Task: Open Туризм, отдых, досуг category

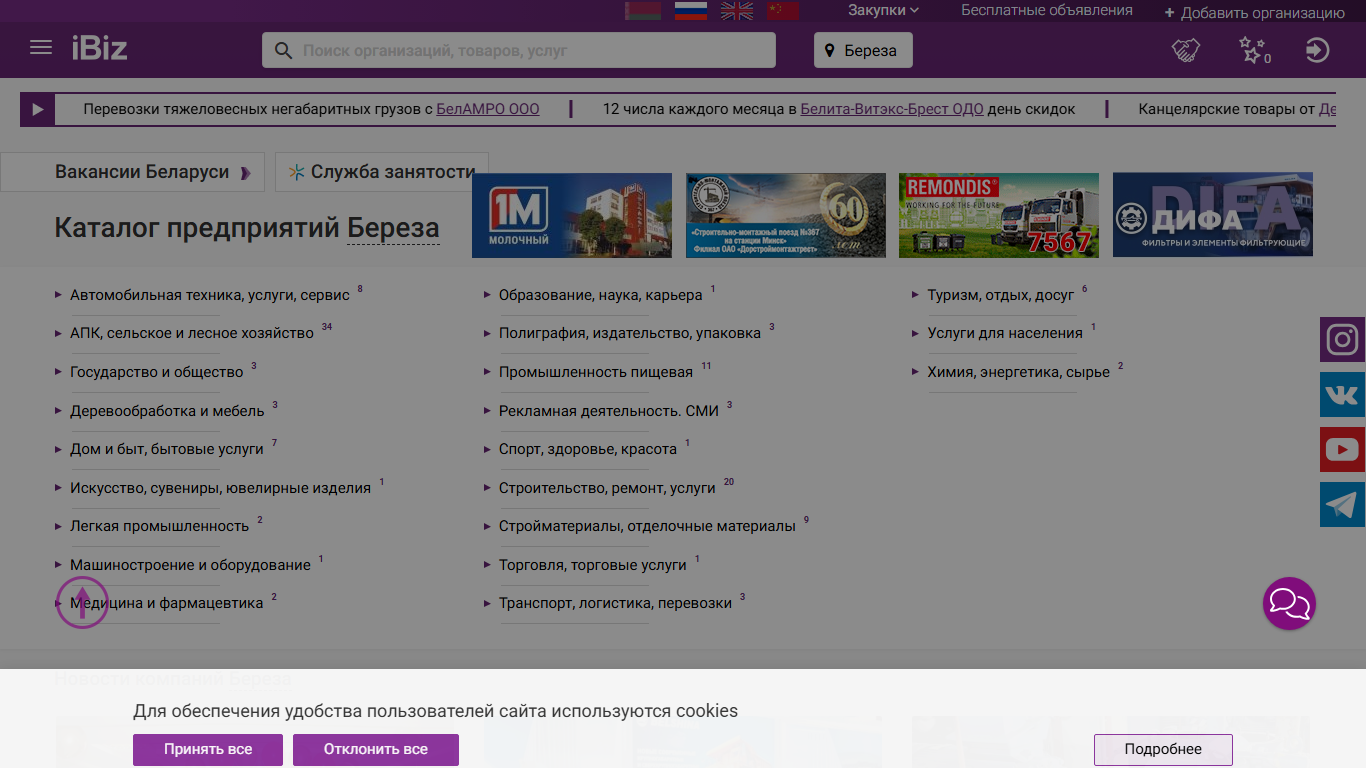Action: pos(1001,295)
